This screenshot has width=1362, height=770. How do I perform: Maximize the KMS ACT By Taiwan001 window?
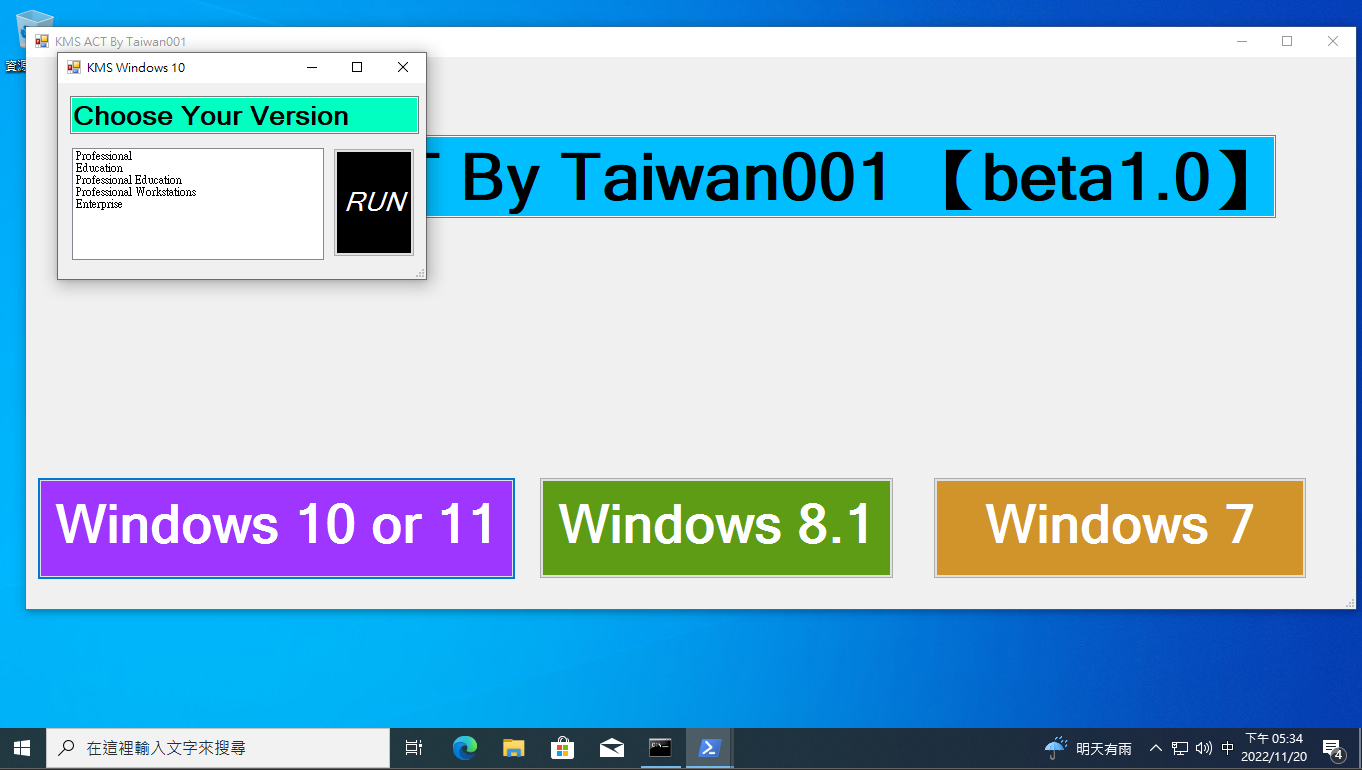(1287, 41)
